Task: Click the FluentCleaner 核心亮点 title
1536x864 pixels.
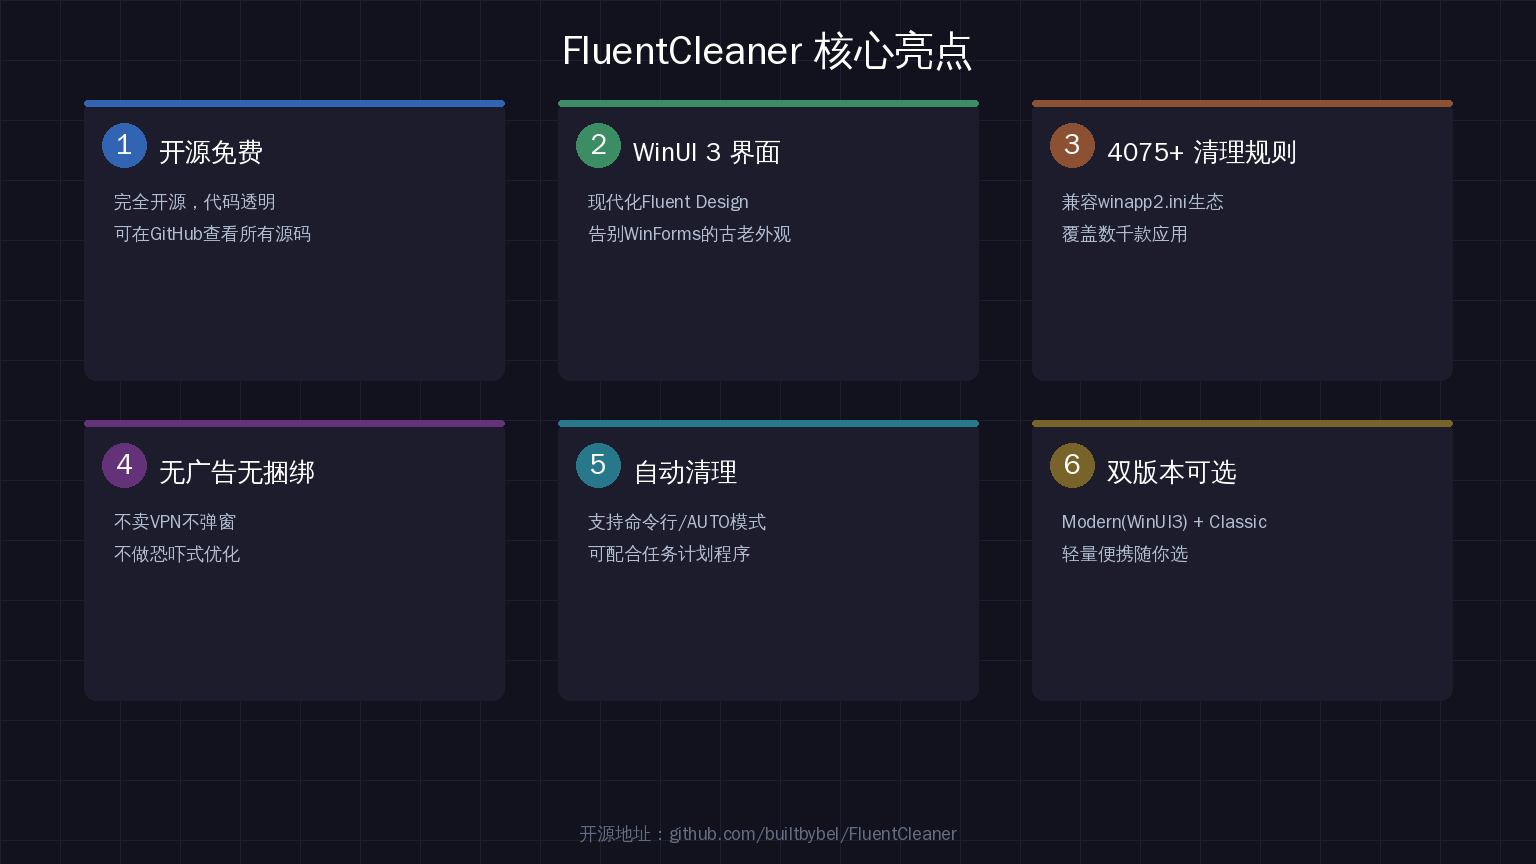Action: pos(767,51)
